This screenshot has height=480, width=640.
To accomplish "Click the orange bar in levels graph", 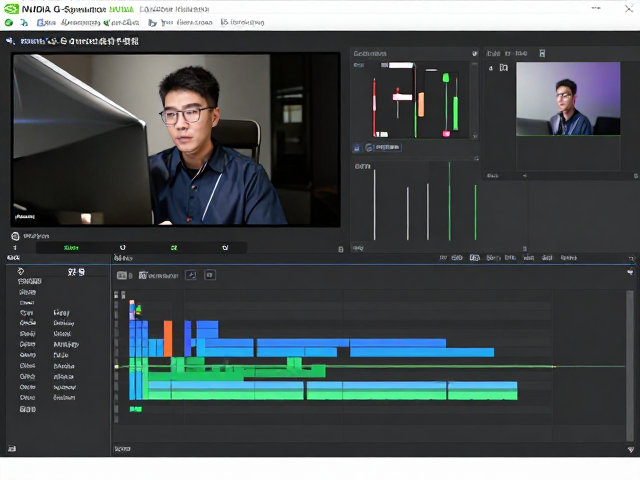I will pos(421,104).
